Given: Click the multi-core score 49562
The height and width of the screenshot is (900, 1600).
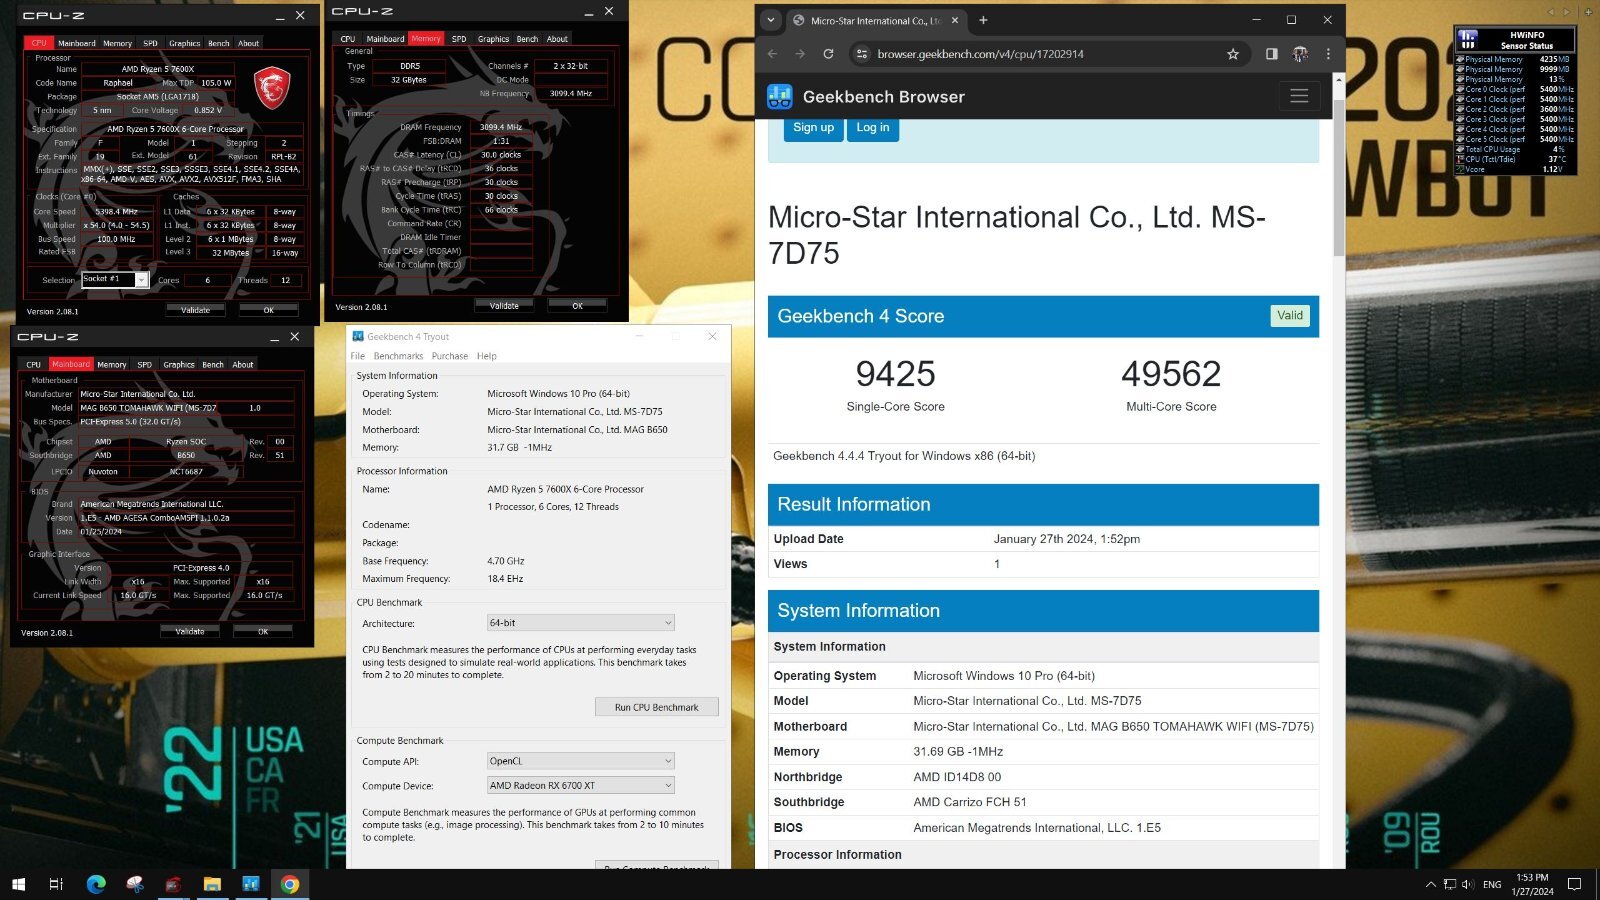Looking at the screenshot, I should point(1171,374).
